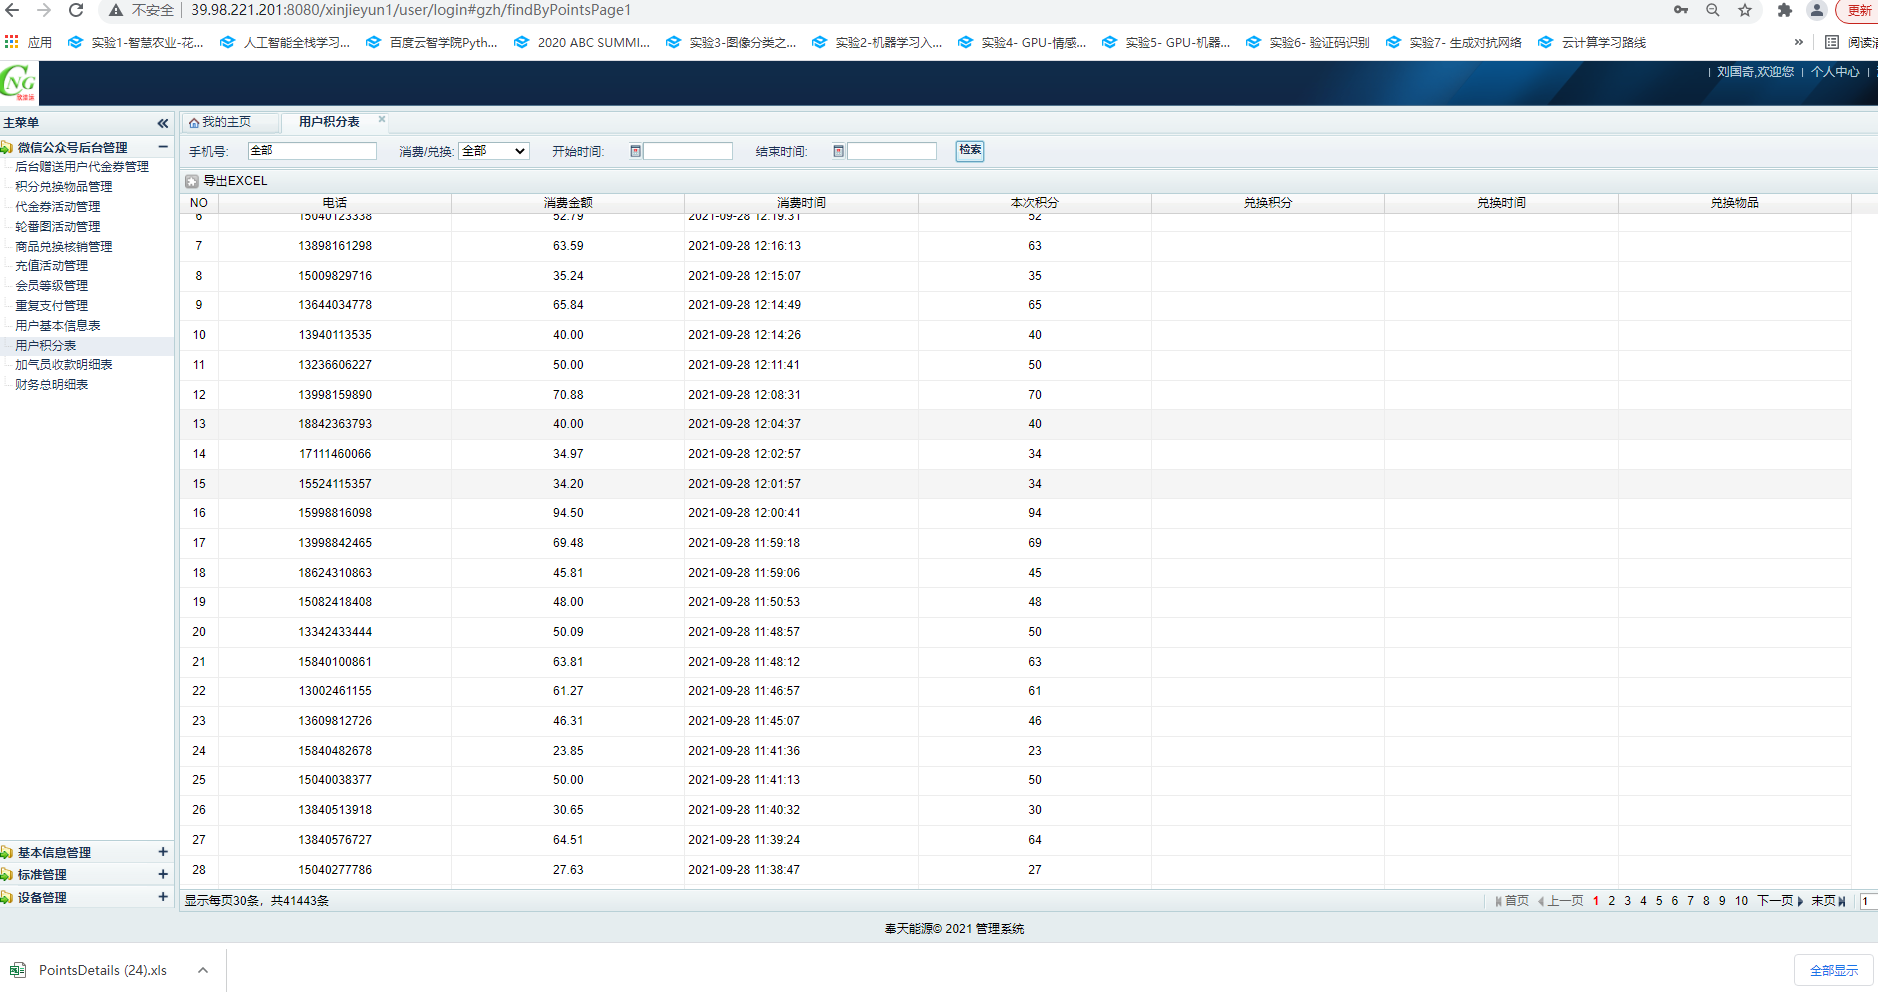Click the 开始时间 calendar icon
The height and width of the screenshot is (995, 1878).
635,151
